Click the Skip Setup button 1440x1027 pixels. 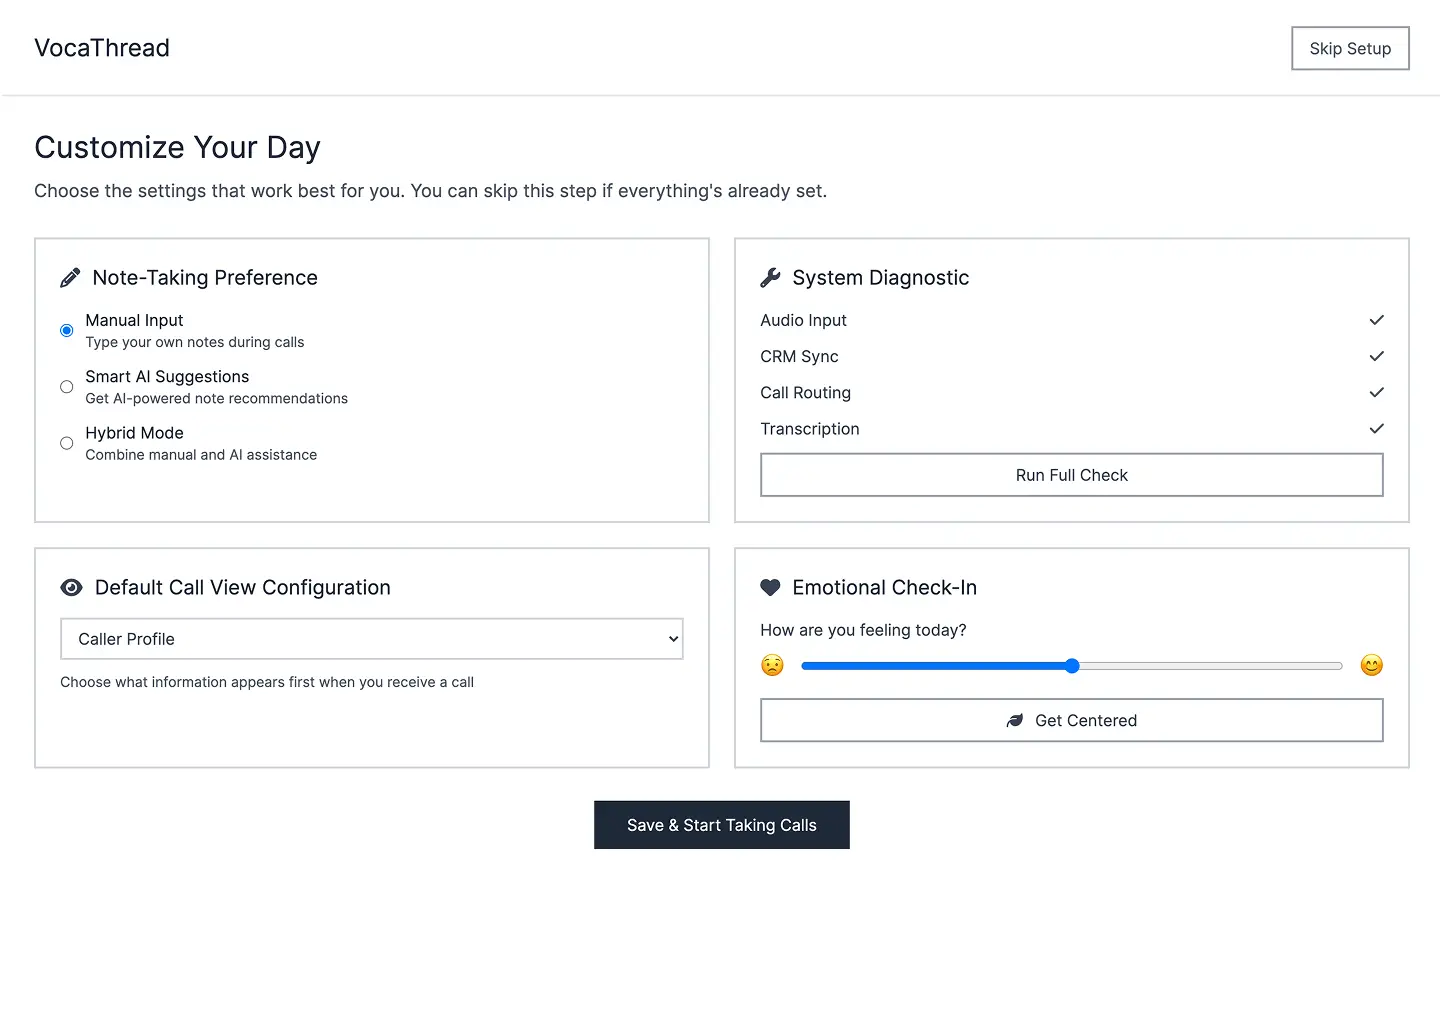(1350, 48)
